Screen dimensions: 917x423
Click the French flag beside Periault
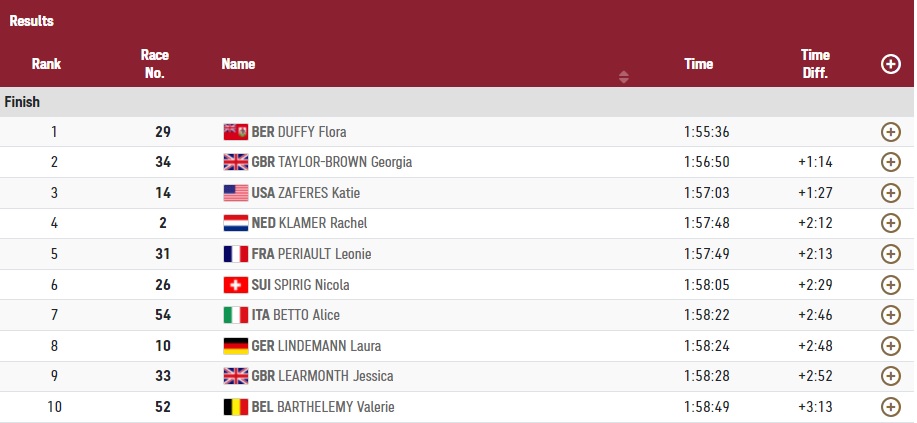tap(235, 254)
